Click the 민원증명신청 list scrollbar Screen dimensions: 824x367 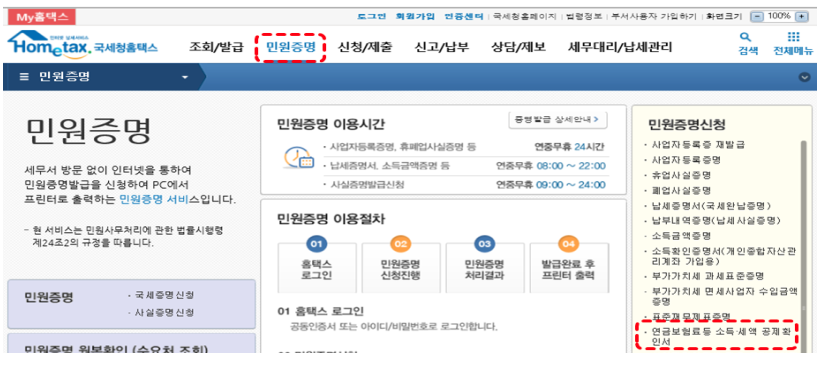point(803,246)
